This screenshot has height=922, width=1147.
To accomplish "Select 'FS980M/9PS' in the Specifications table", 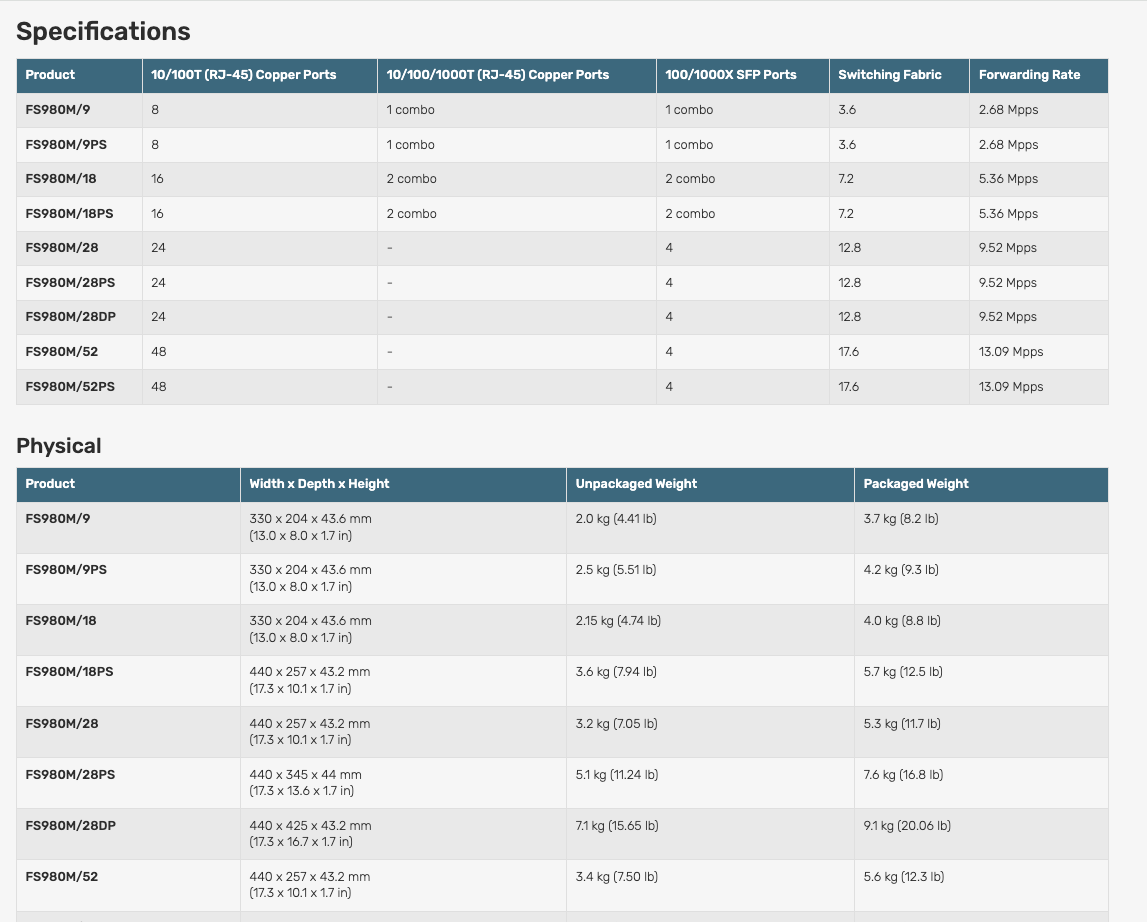I will coord(66,145).
